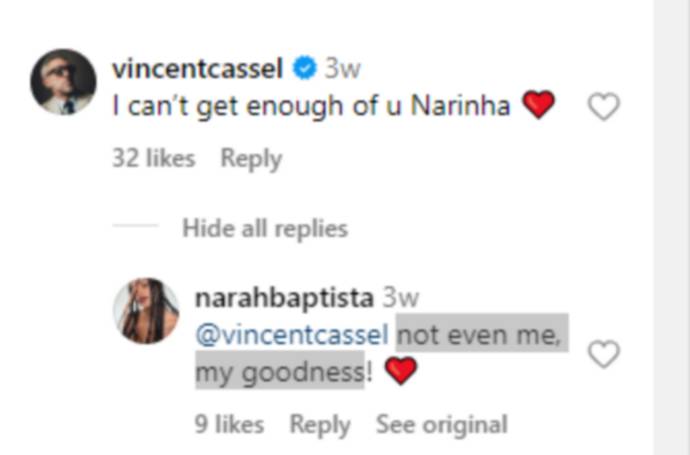Click the red heart emoji after Narinha
This screenshot has height=455, width=690.
(x=539, y=105)
